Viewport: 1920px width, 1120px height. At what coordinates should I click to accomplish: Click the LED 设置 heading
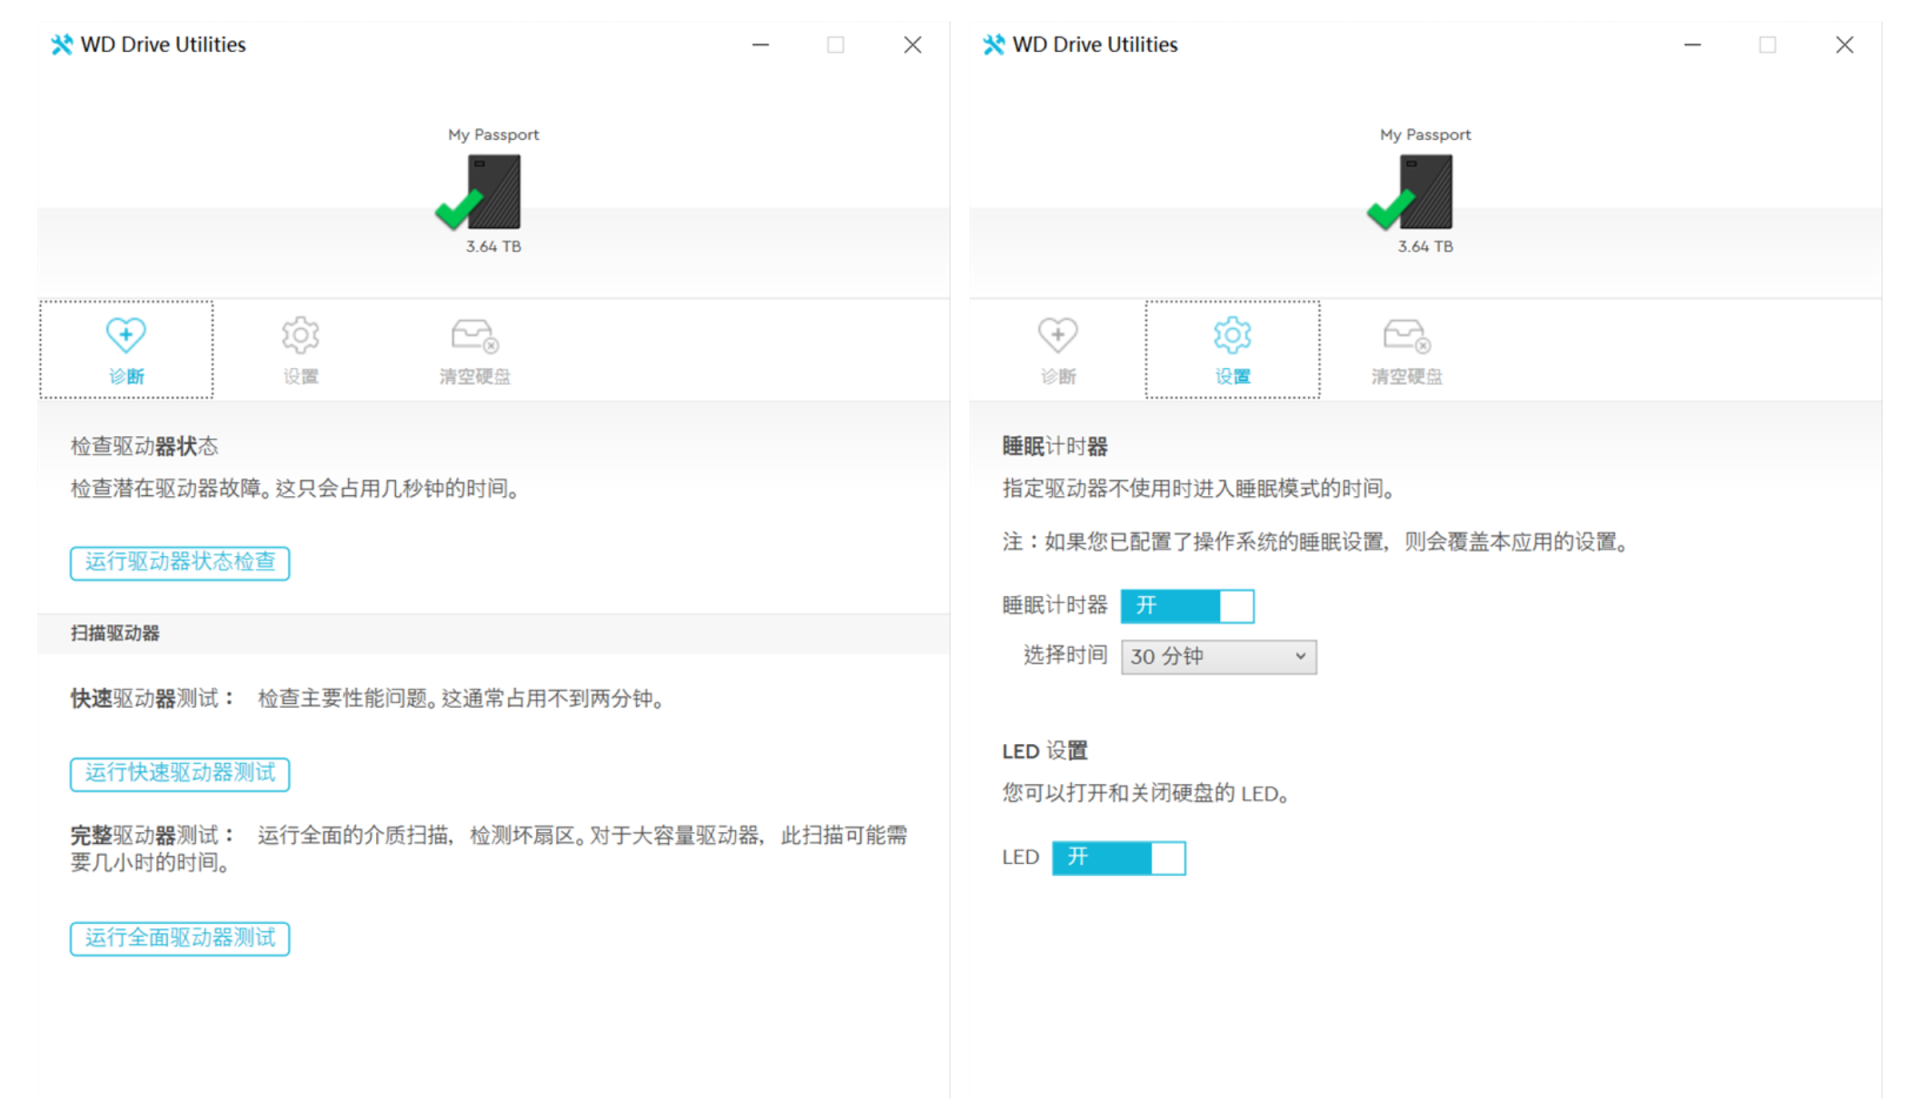(x=1045, y=751)
